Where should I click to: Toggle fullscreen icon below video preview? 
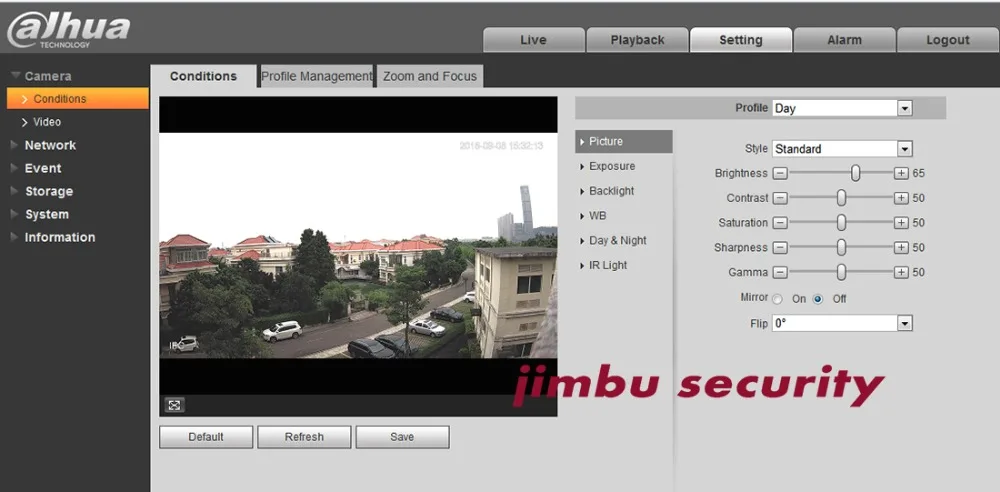[175, 405]
